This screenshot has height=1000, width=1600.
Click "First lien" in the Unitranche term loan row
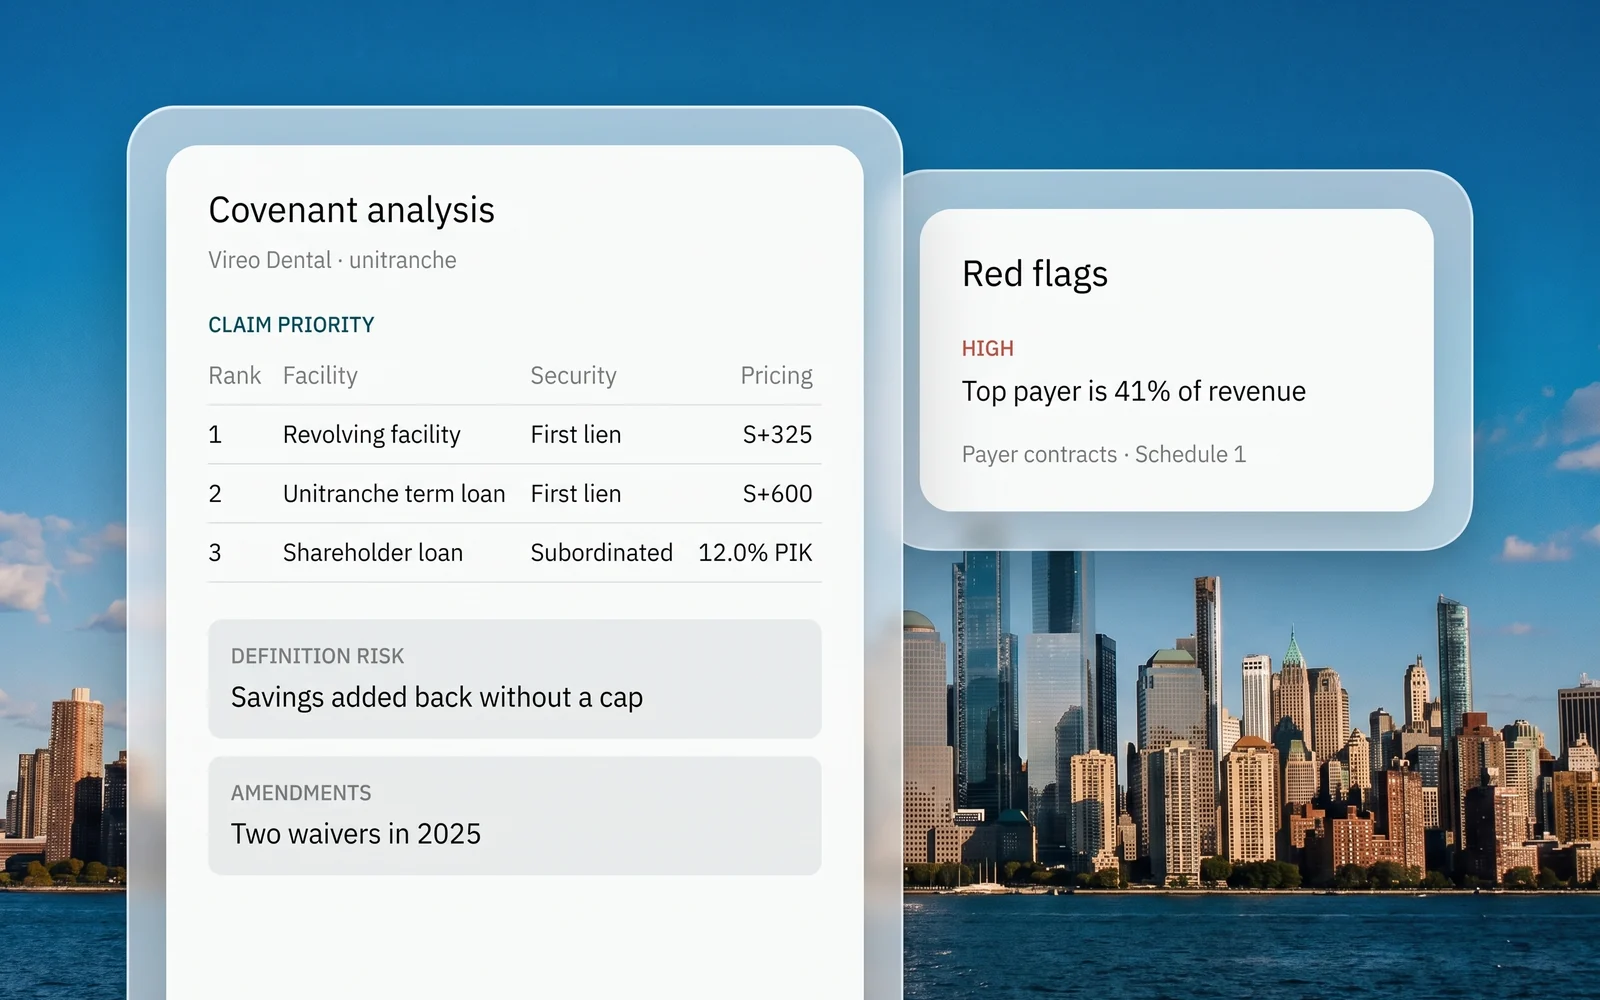[575, 494]
